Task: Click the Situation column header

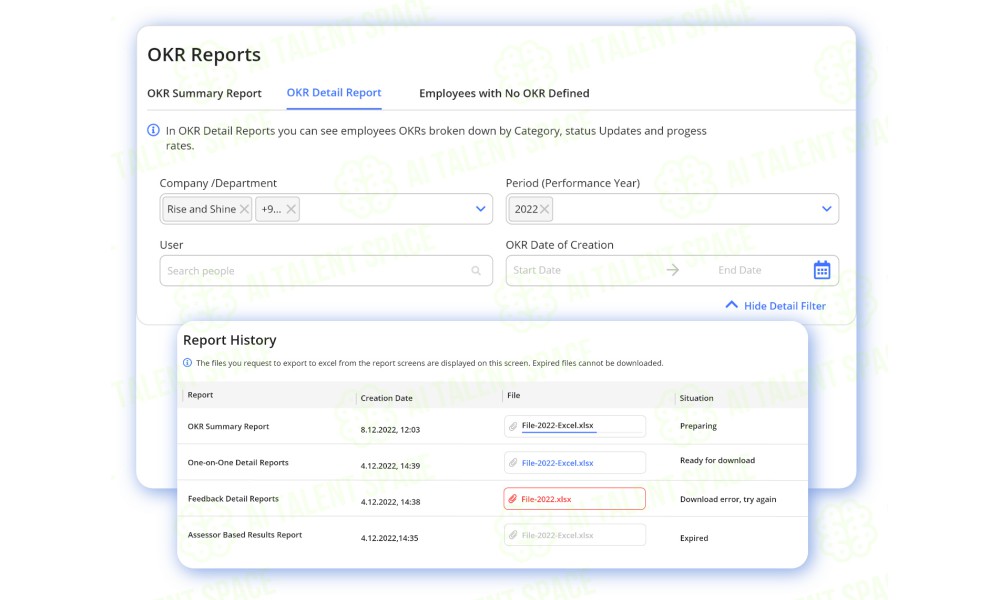Action: pos(696,398)
